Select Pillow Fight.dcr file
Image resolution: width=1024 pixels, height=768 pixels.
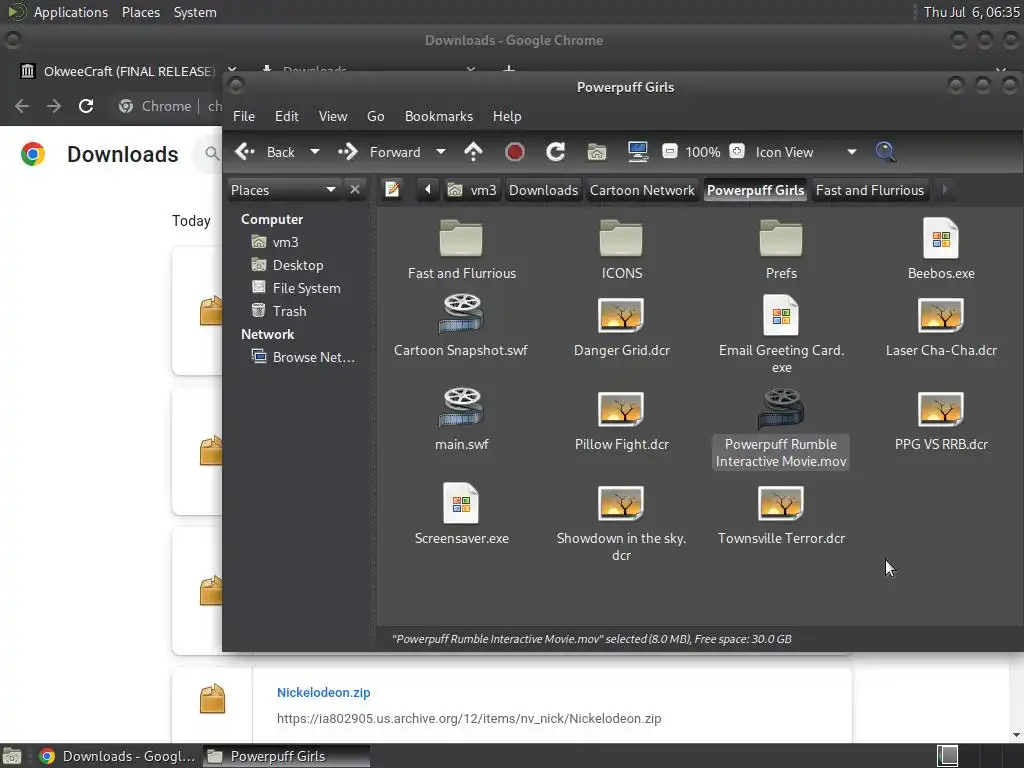click(x=621, y=421)
